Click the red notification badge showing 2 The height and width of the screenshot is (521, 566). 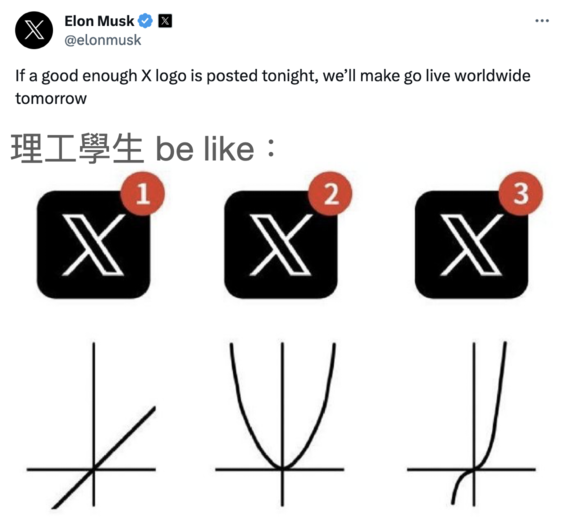(330, 194)
